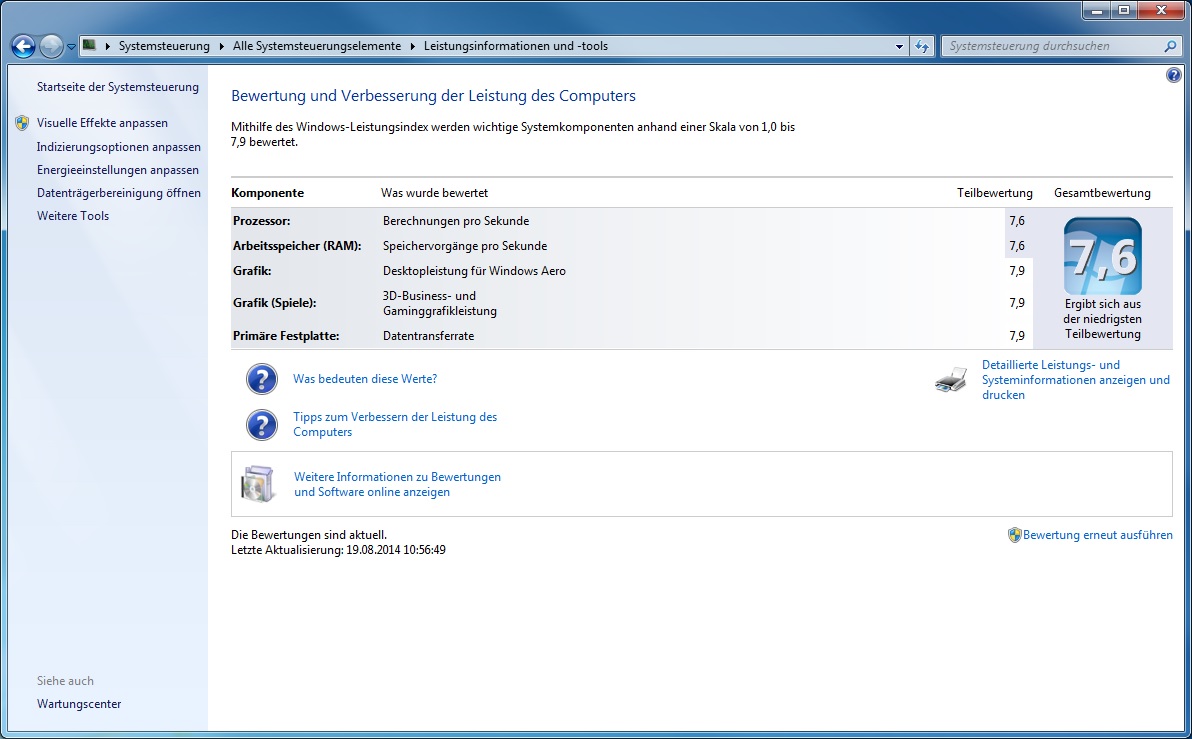
Task: Select Systemsteuerung breadcrumb
Action: coord(164,46)
